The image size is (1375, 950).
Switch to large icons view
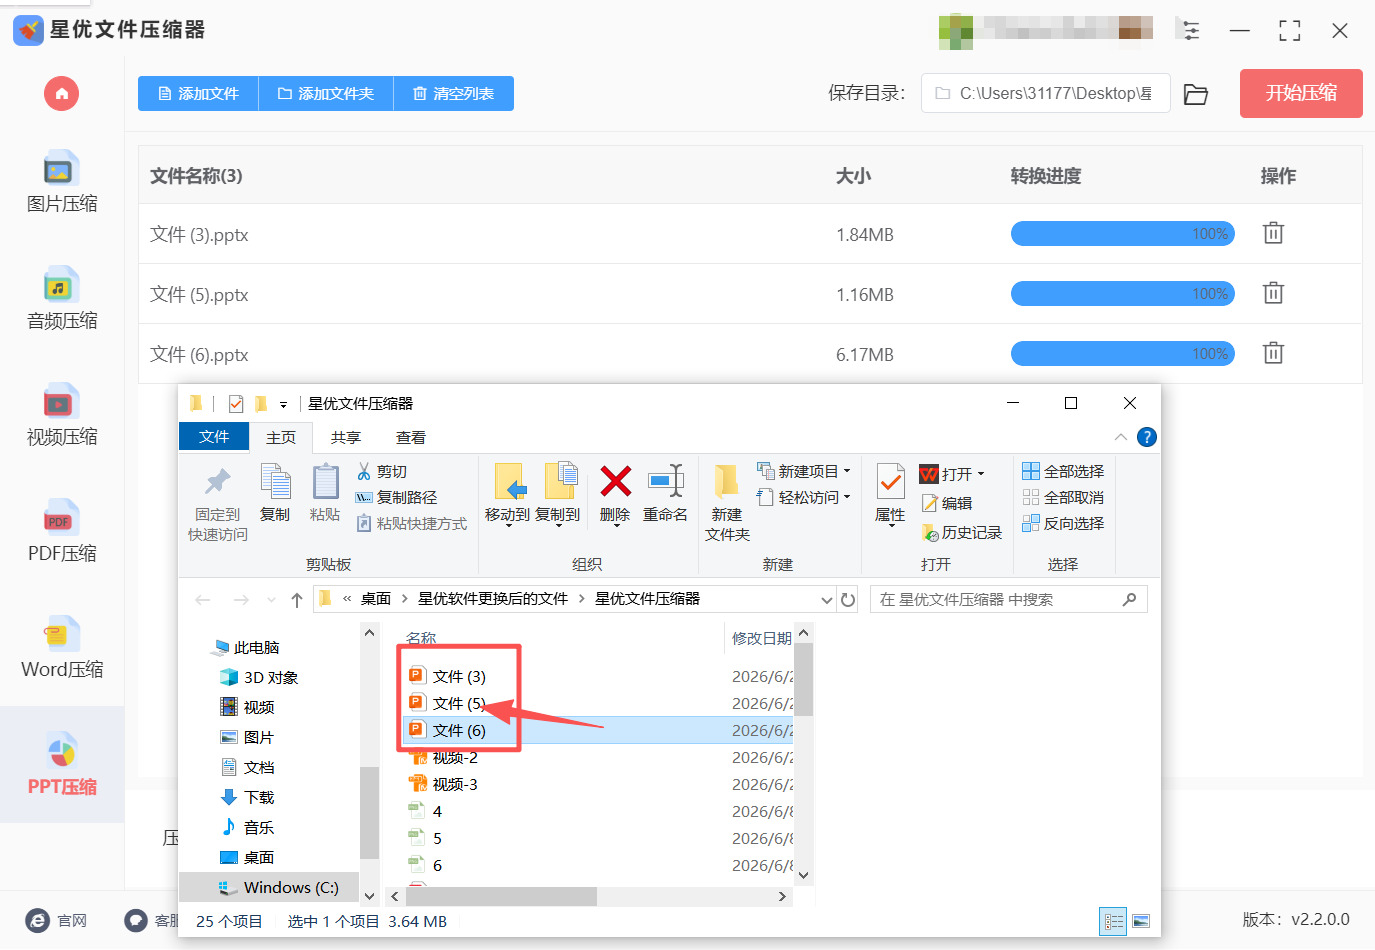pos(1141,922)
